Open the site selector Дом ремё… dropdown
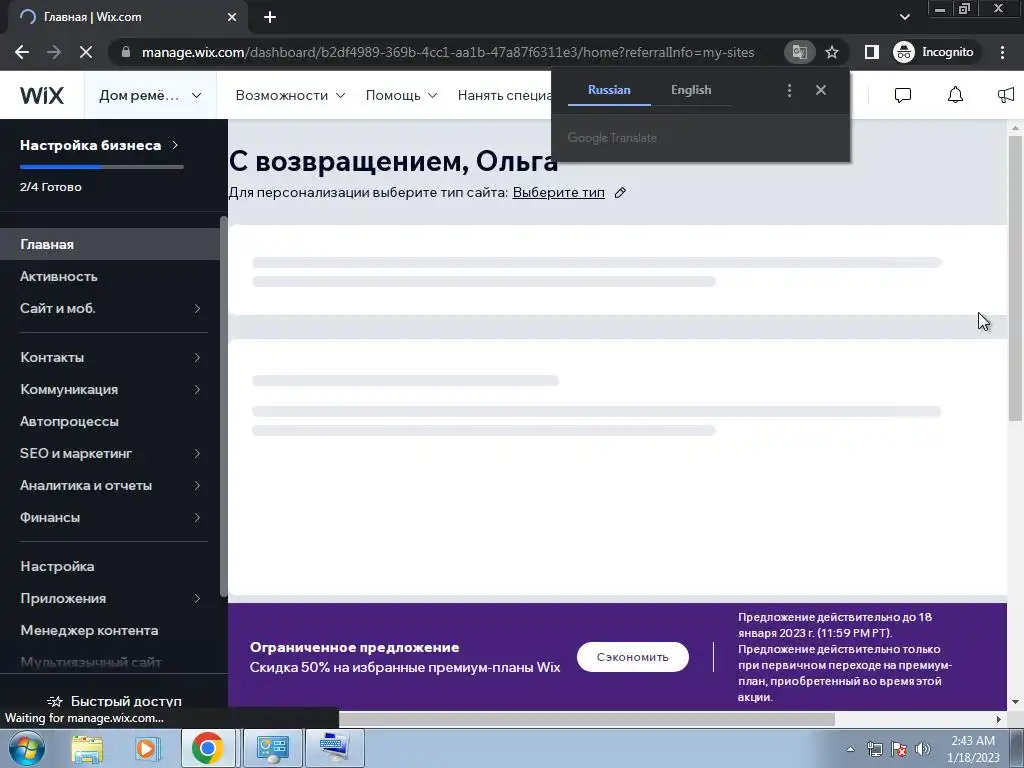Image resolution: width=1024 pixels, height=768 pixels. [x=150, y=95]
